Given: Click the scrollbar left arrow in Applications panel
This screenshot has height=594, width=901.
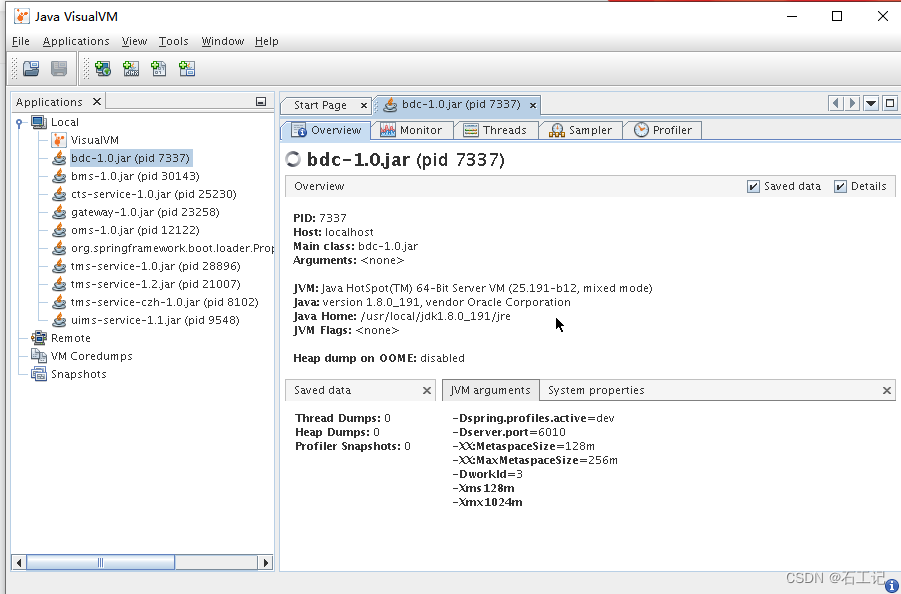Looking at the screenshot, I should tap(19, 562).
